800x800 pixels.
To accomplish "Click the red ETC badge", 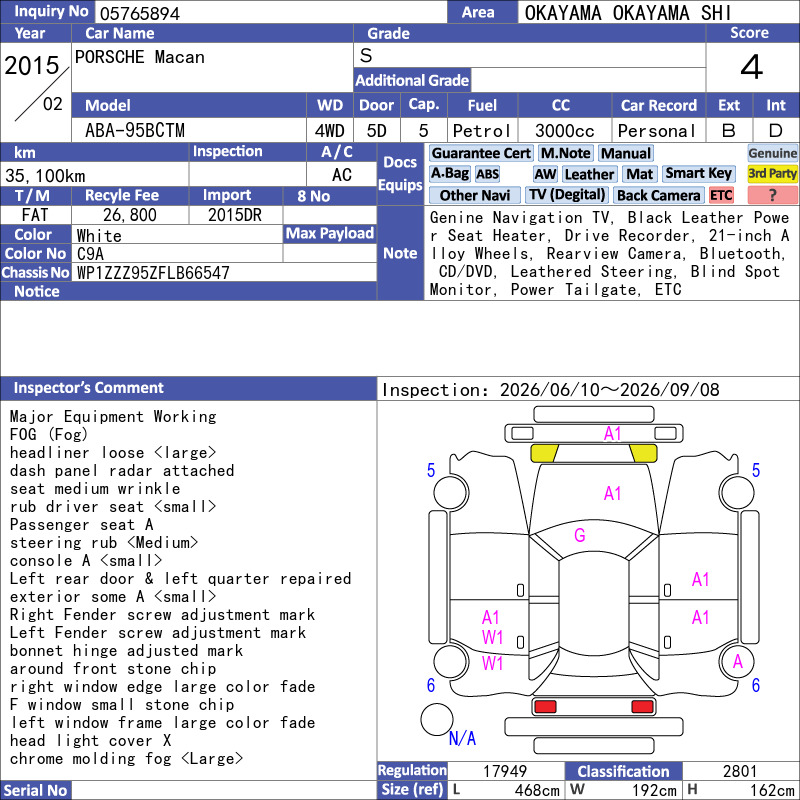I will click(721, 195).
